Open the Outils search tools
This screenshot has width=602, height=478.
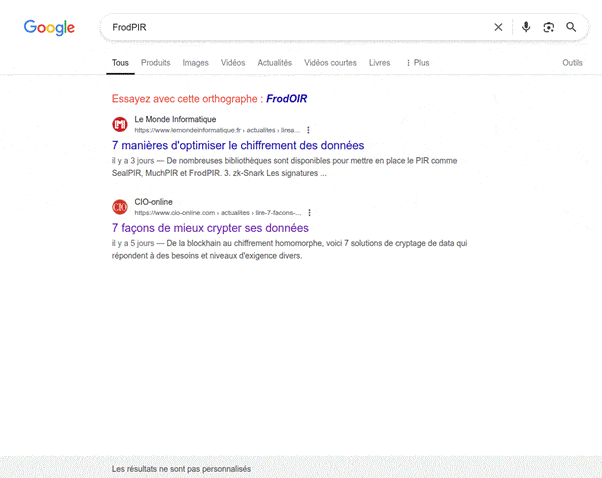[572, 63]
